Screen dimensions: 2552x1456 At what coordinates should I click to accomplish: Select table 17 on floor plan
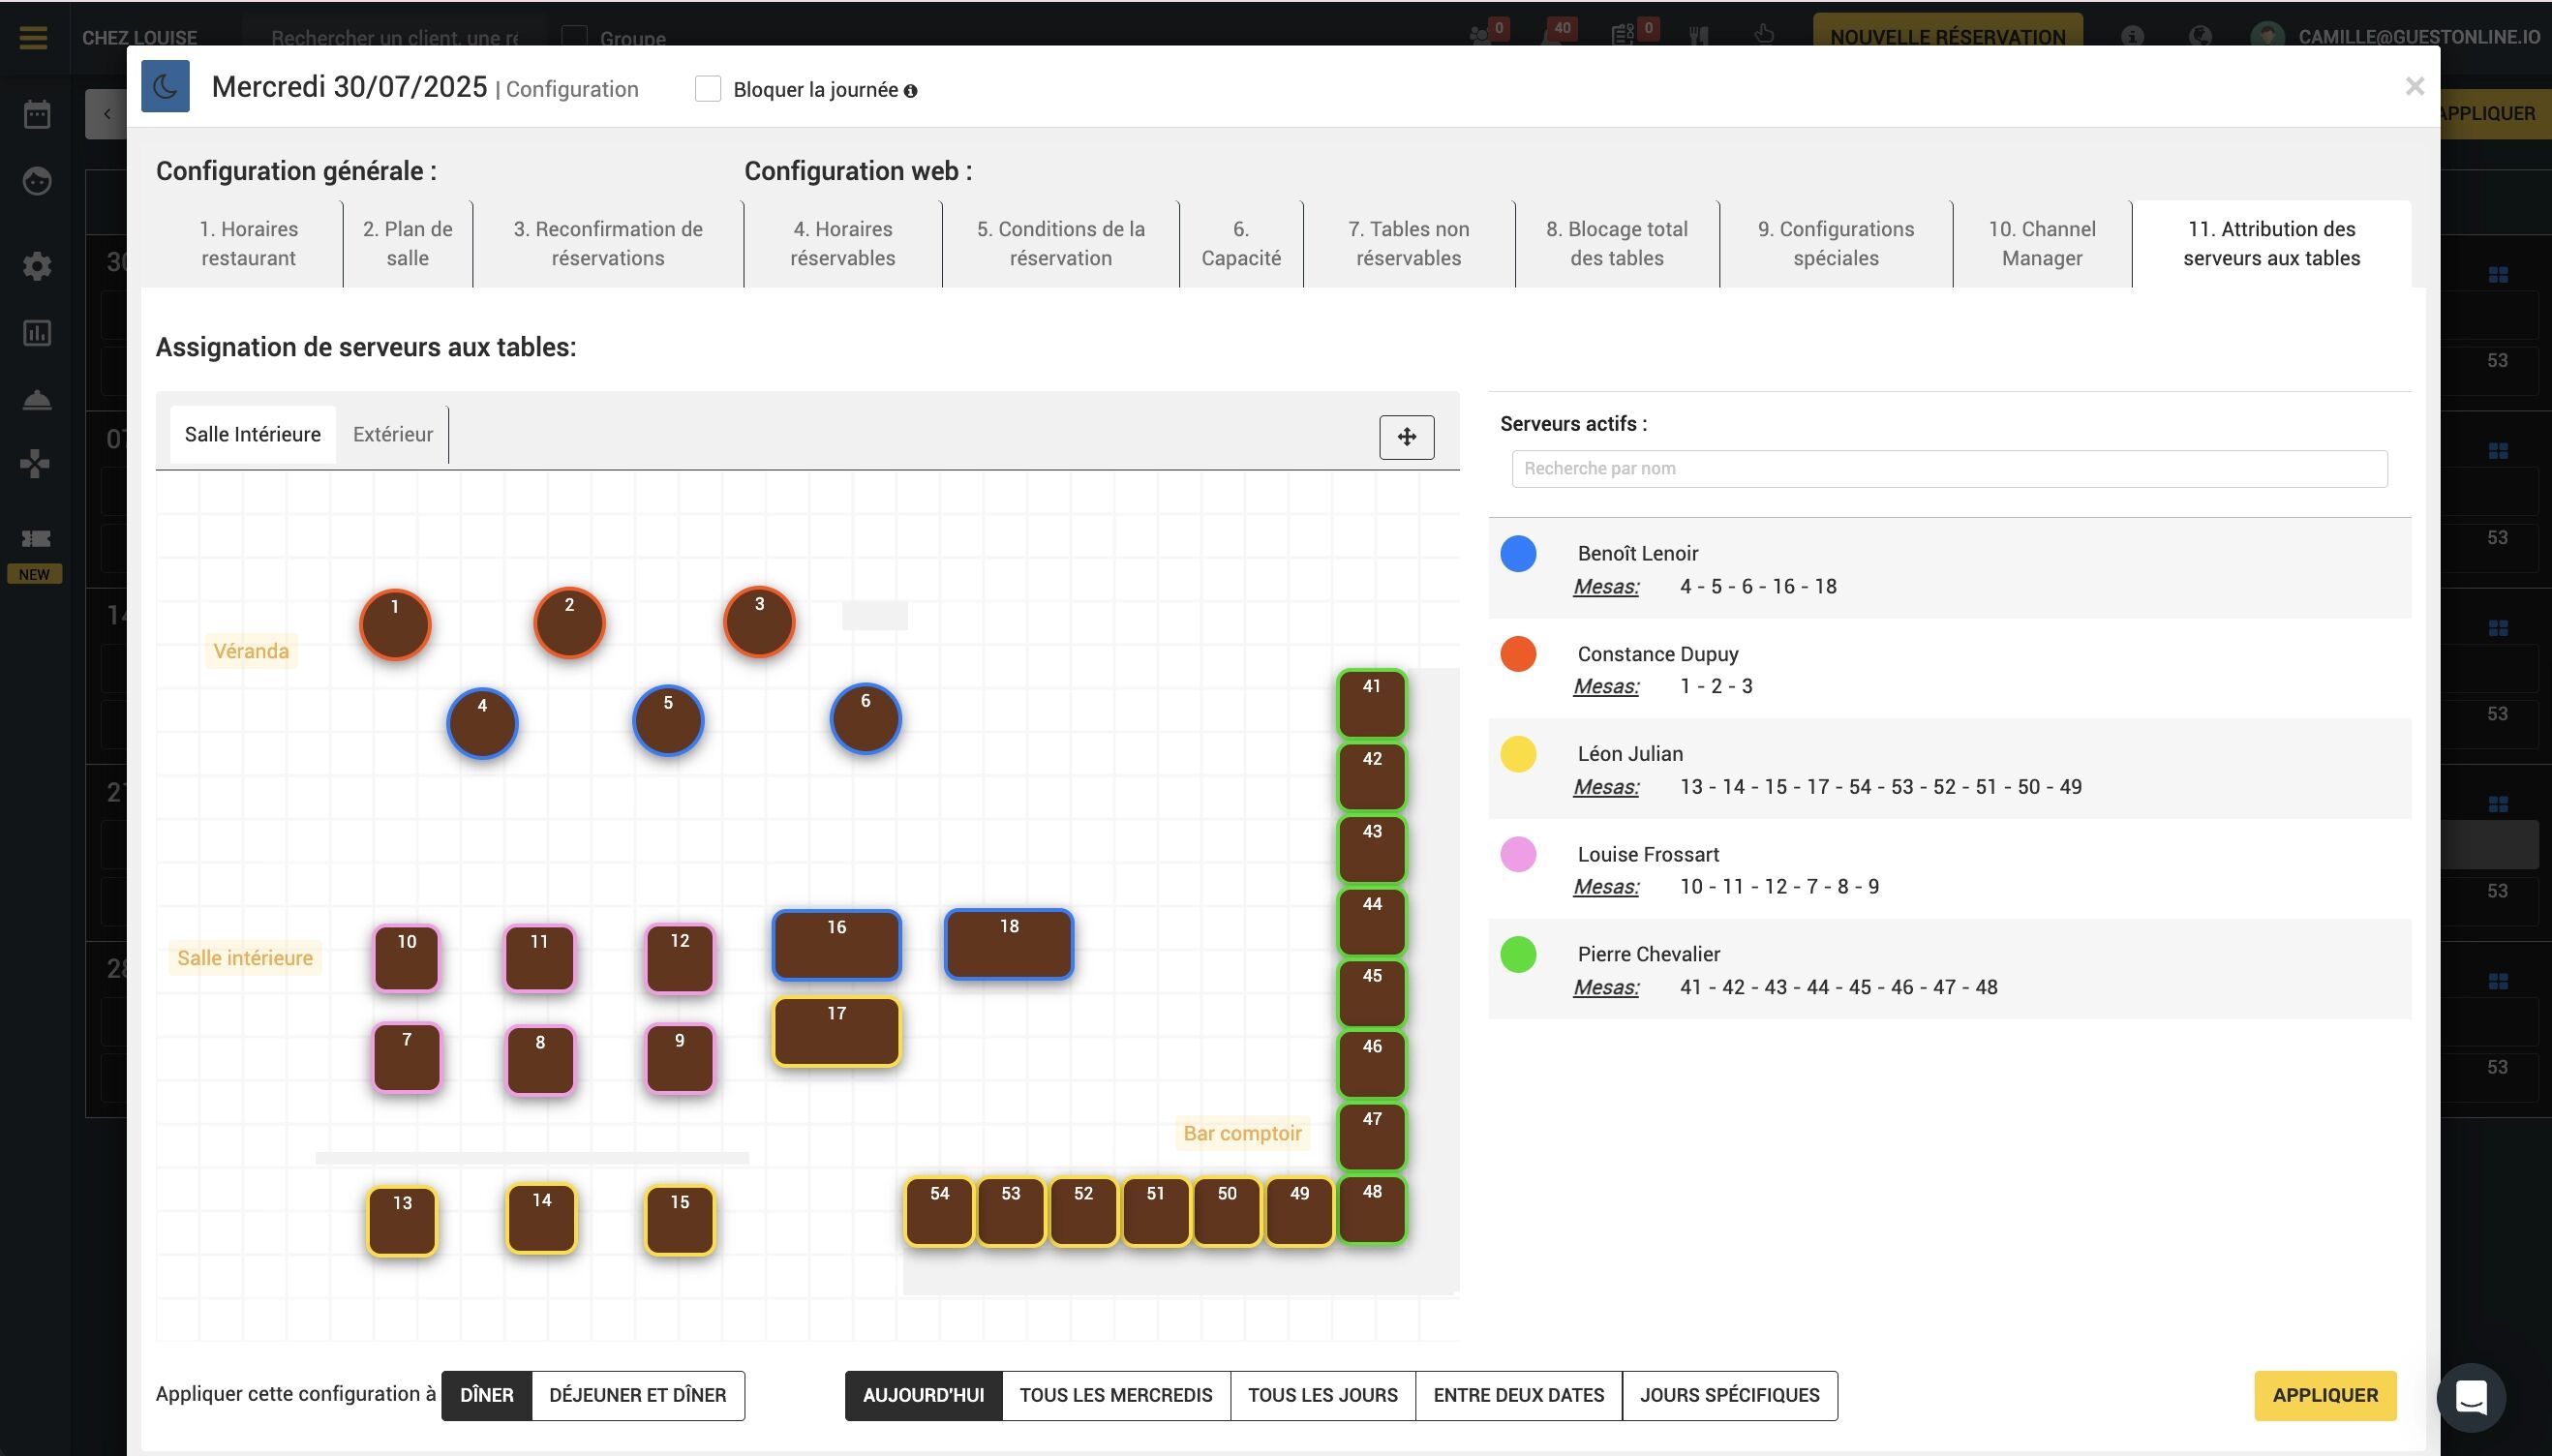[836, 1033]
